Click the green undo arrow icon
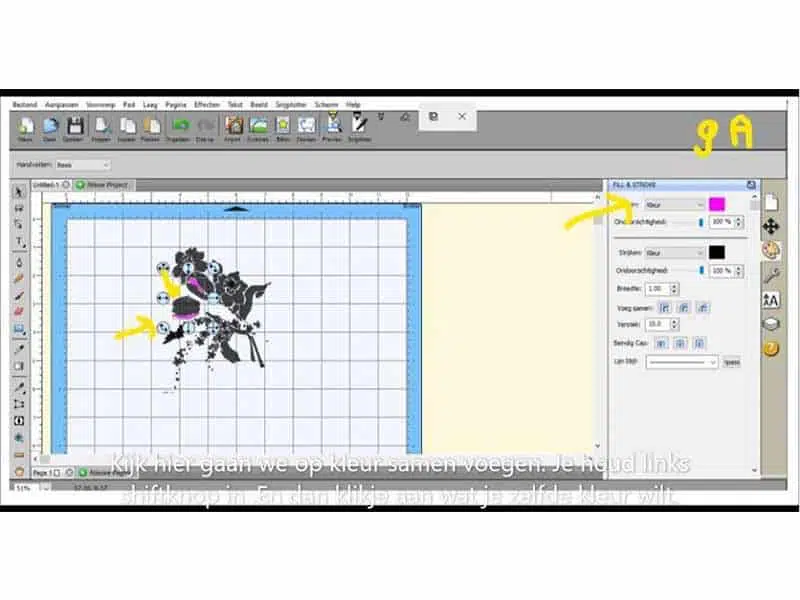Image resolution: width=800 pixels, height=600 pixels. click(x=180, y=126)
